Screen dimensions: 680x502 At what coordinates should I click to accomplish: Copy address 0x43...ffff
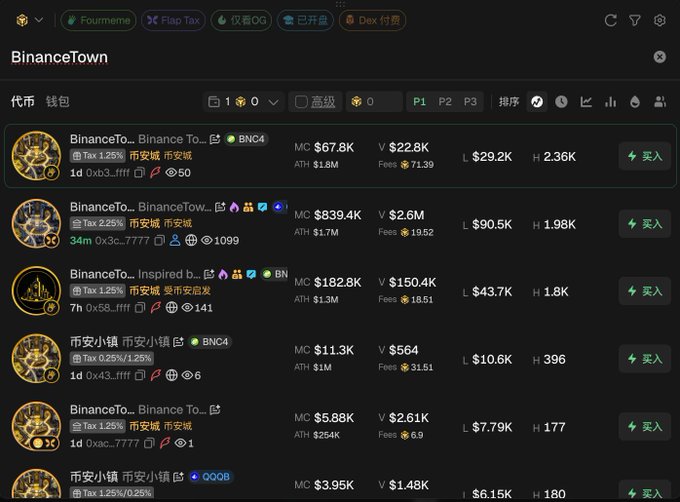point(139,375)
